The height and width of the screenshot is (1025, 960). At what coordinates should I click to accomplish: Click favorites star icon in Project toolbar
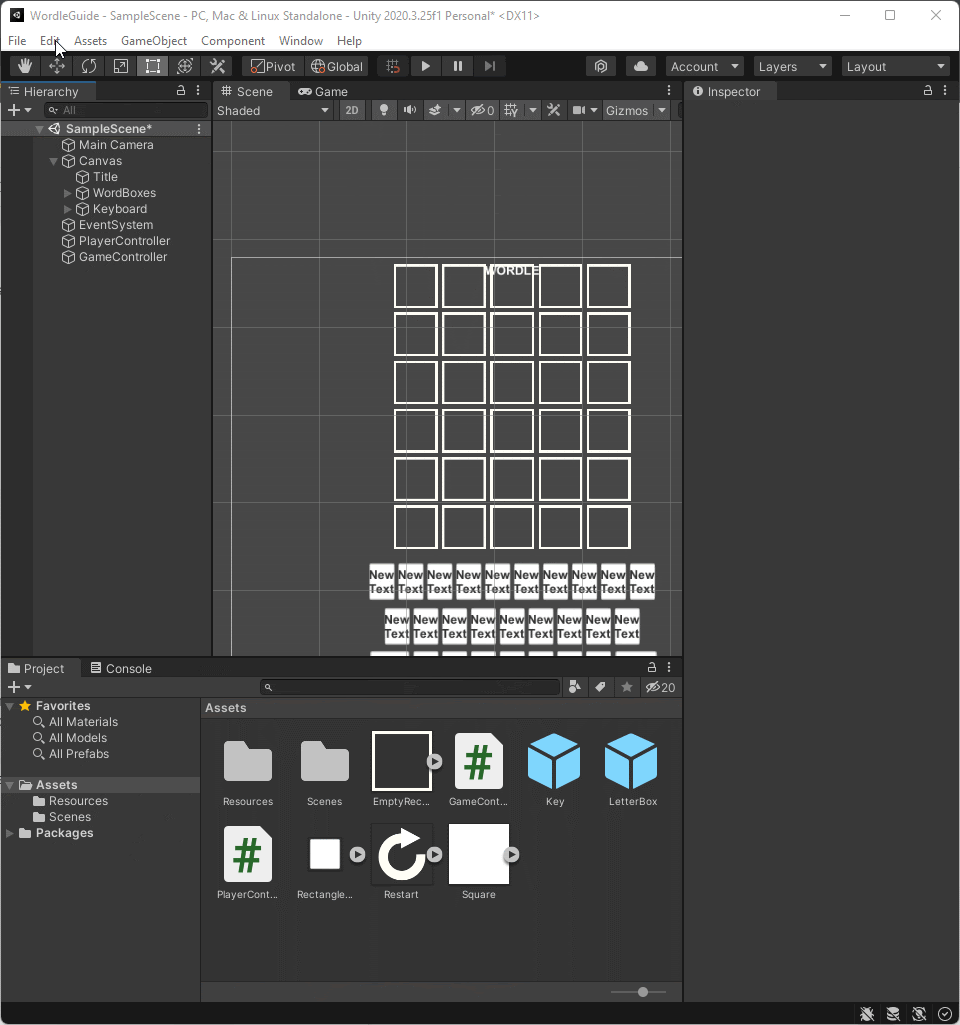point(627,687)
